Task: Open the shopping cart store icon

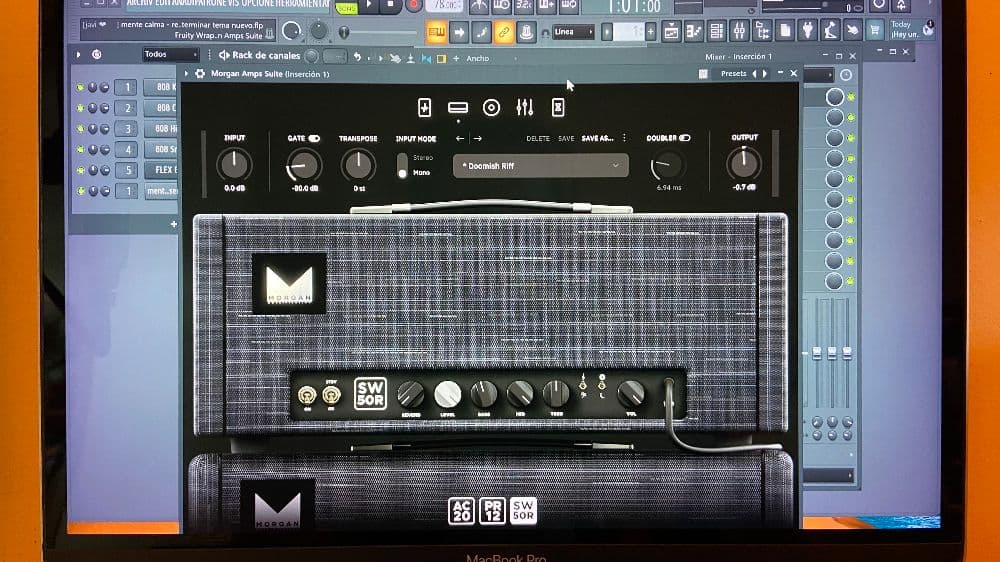Action: [874, 31]
